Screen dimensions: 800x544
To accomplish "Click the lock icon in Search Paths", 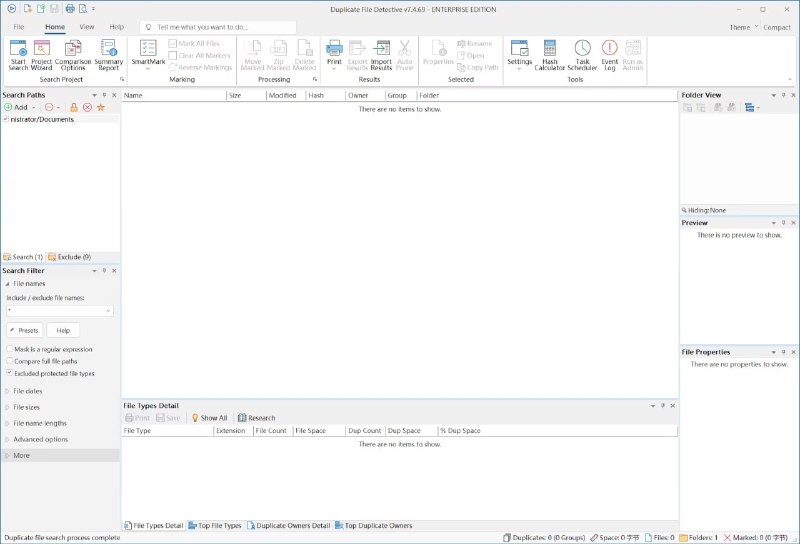I will pos(74,107).
